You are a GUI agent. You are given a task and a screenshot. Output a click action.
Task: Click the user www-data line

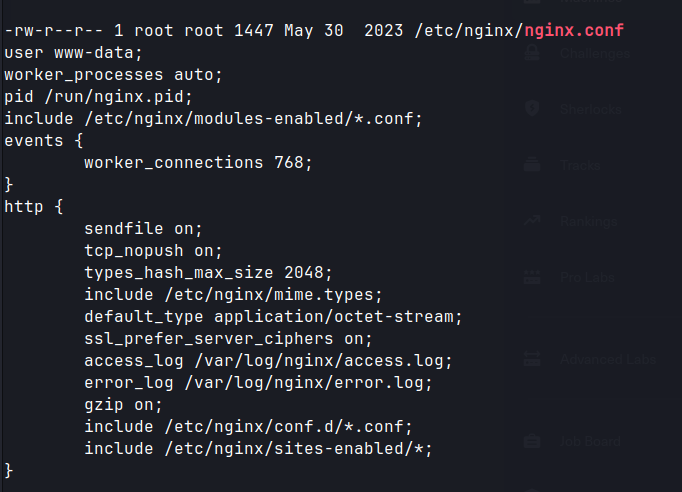coord(73,53)
